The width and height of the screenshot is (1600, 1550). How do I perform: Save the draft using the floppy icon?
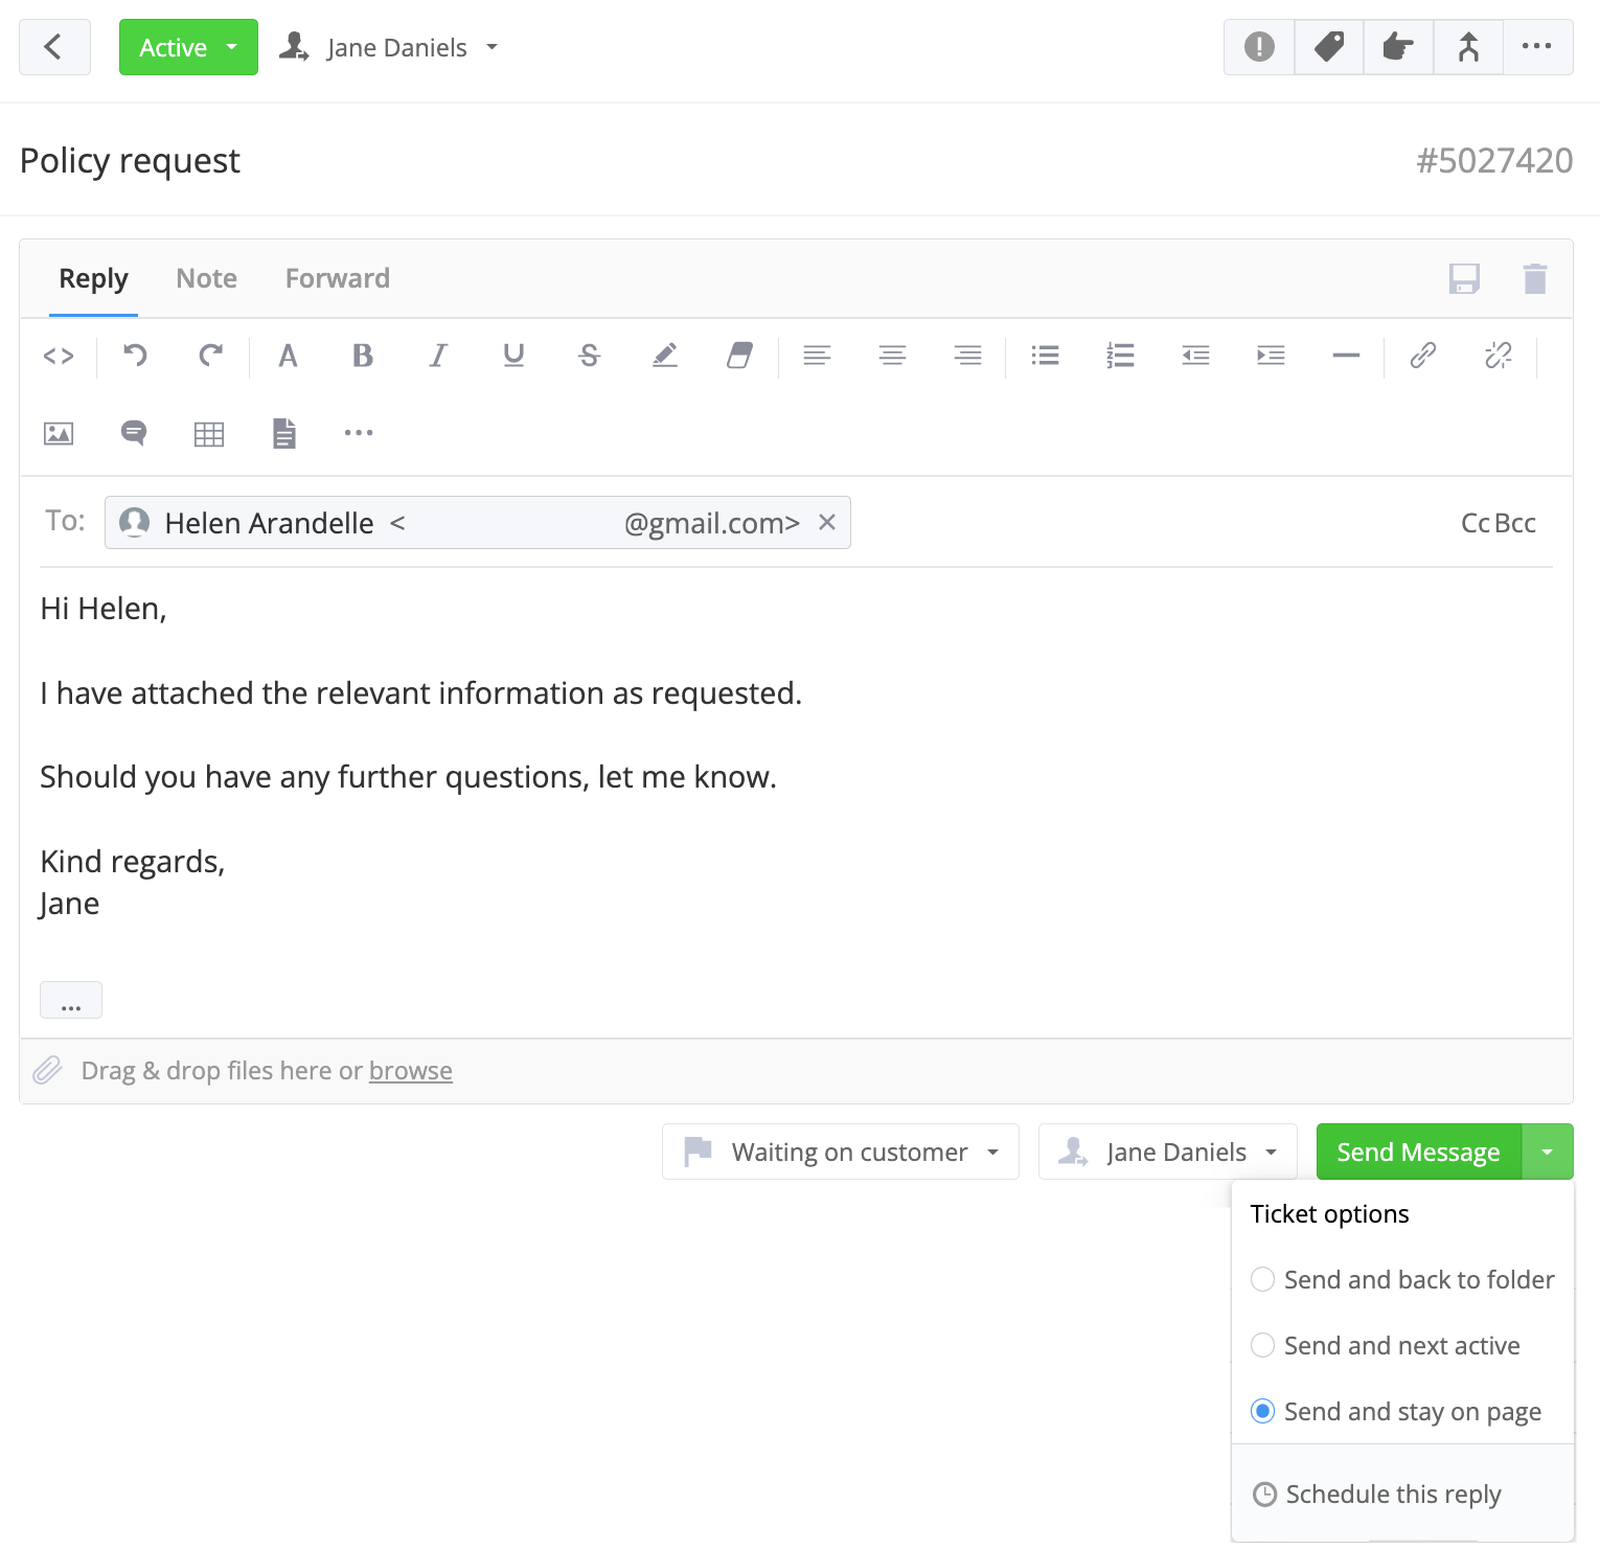(1464, 279)
